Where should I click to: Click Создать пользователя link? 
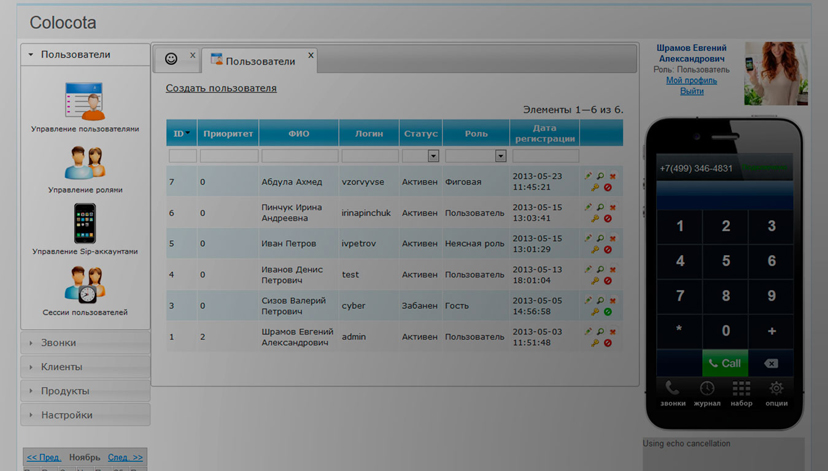point(221,88)
